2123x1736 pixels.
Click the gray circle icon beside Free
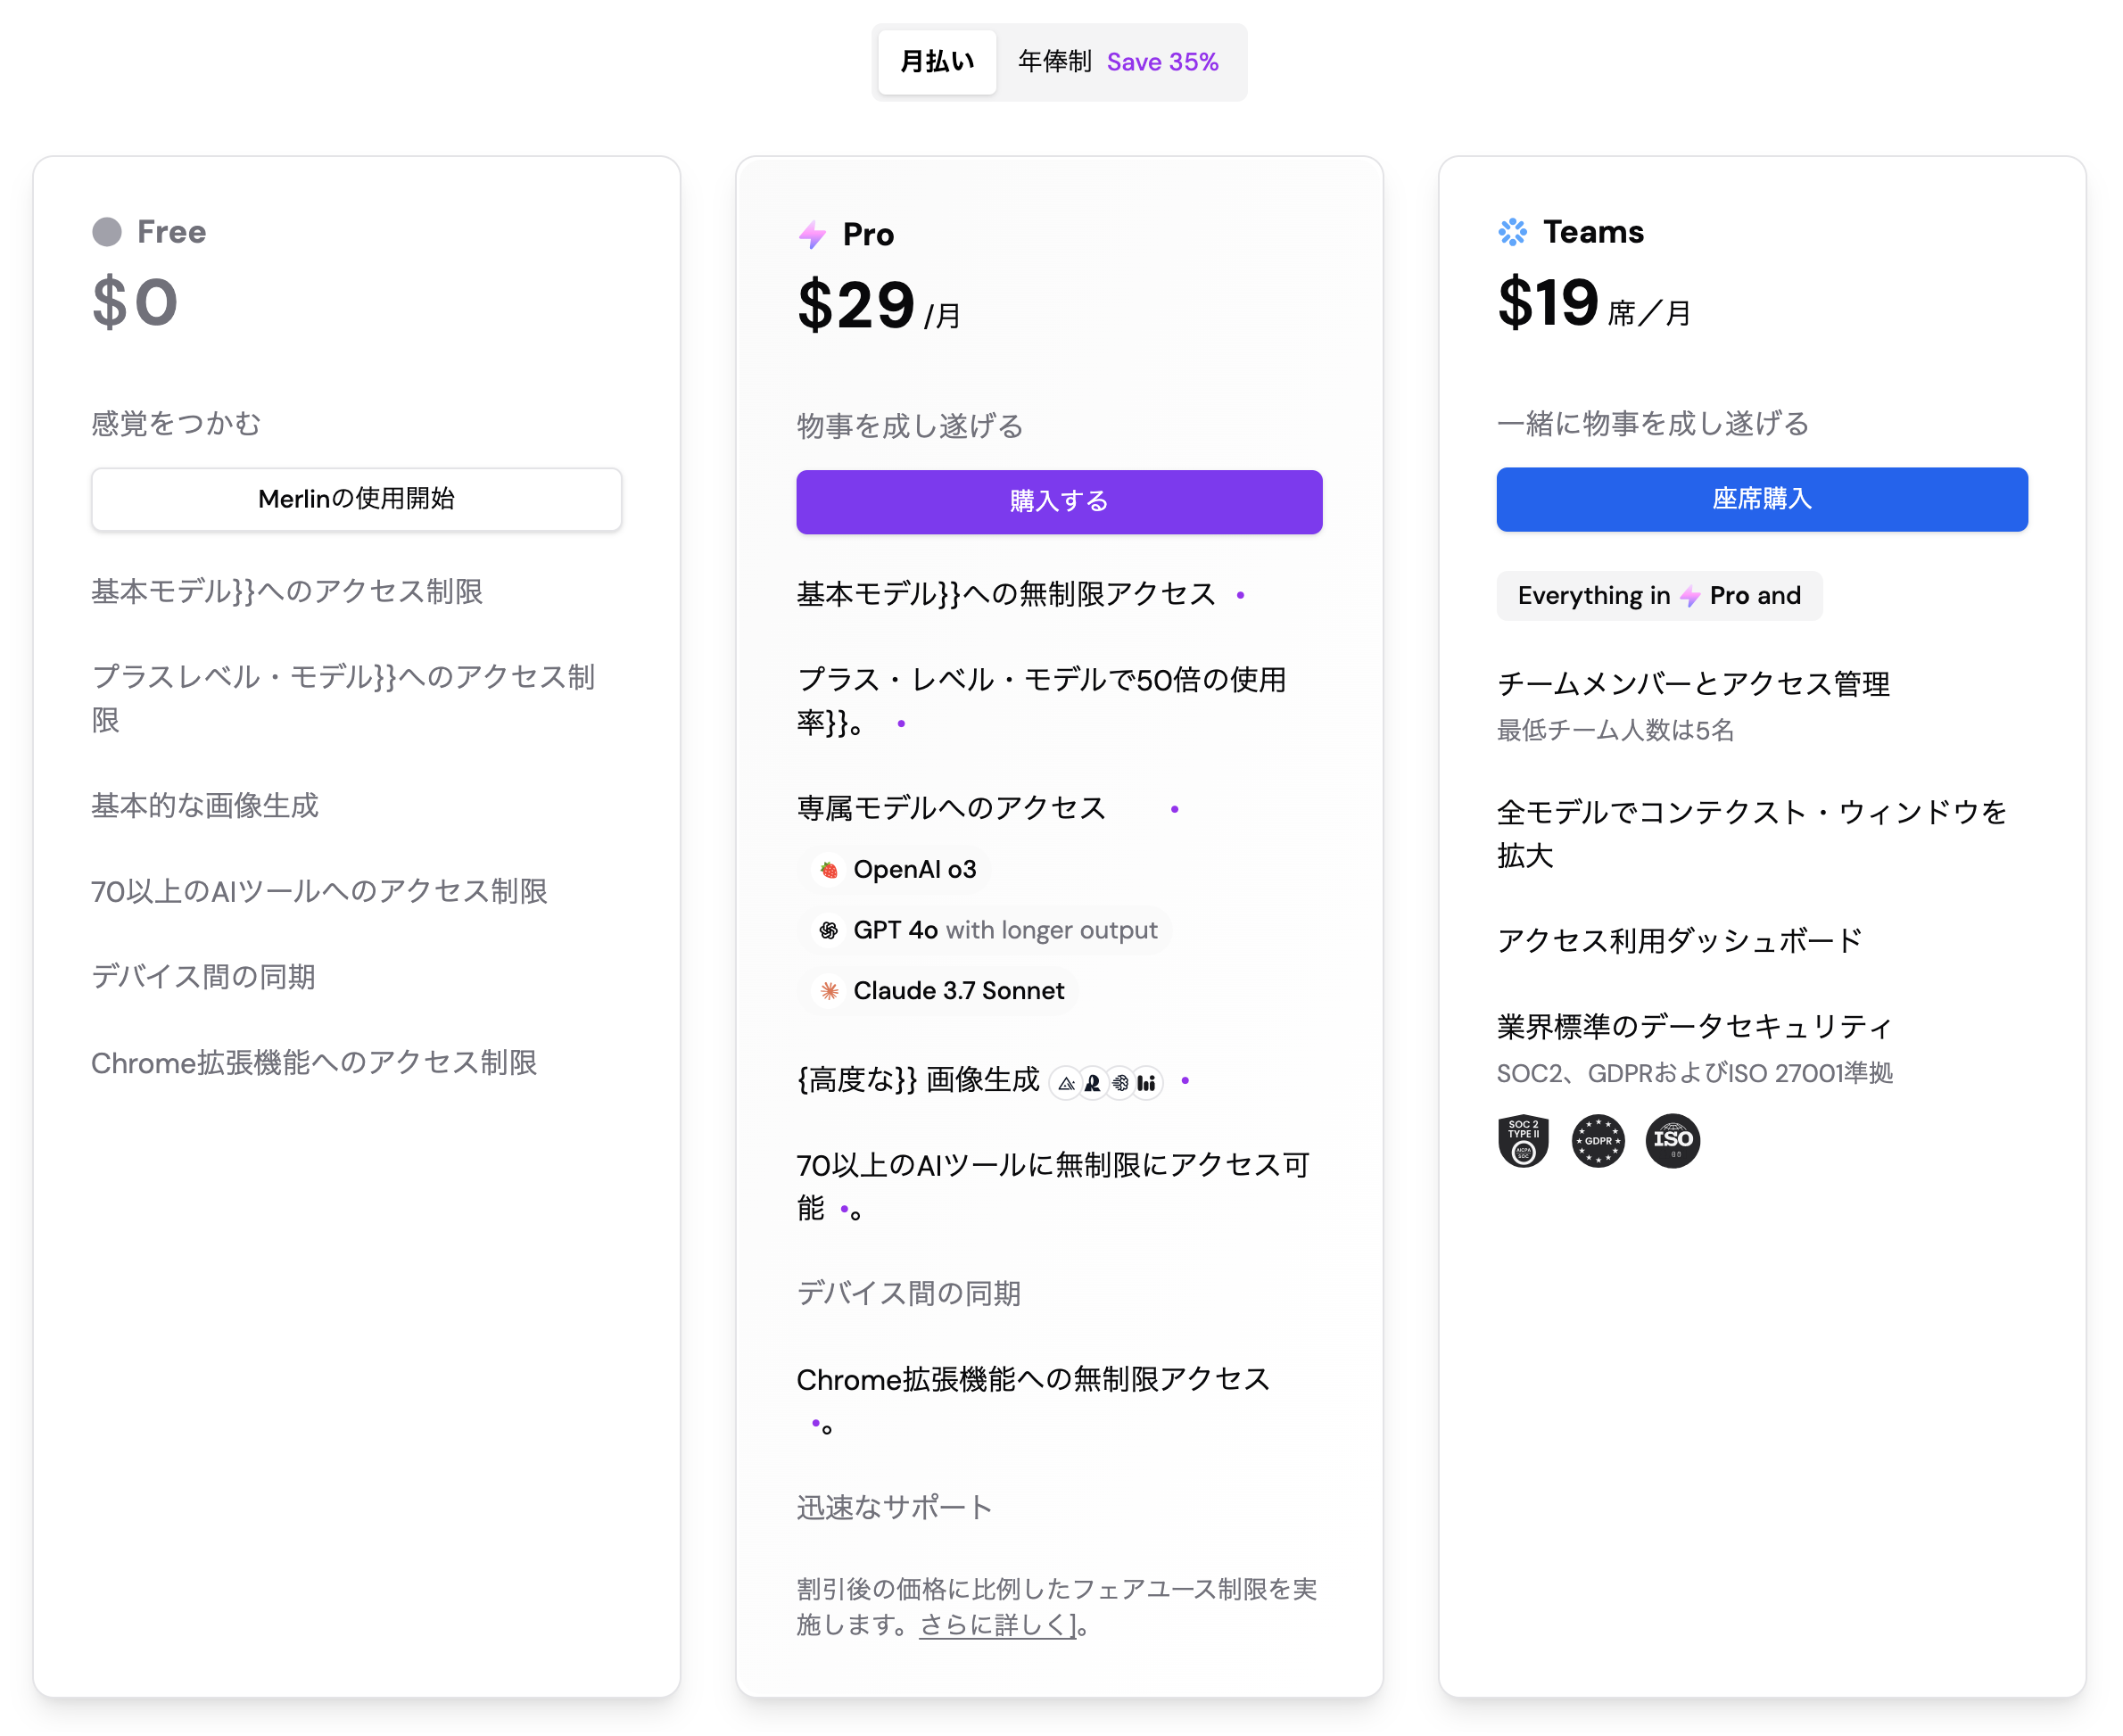(107, 232)
